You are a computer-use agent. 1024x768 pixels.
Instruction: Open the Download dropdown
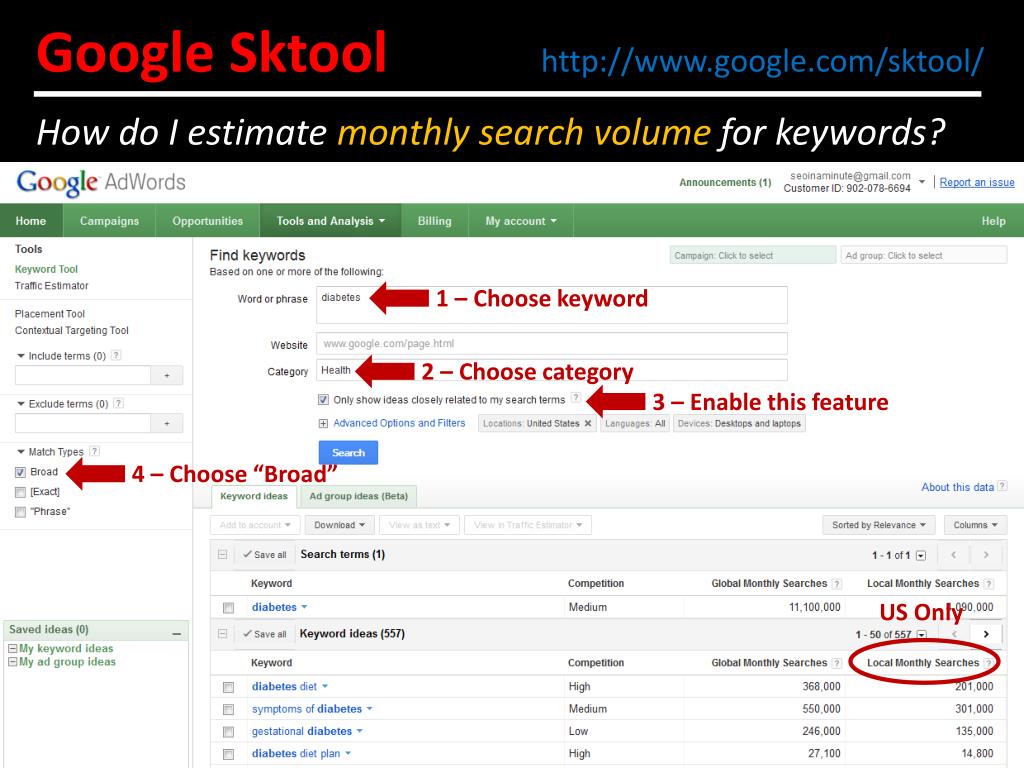(340, 525)
